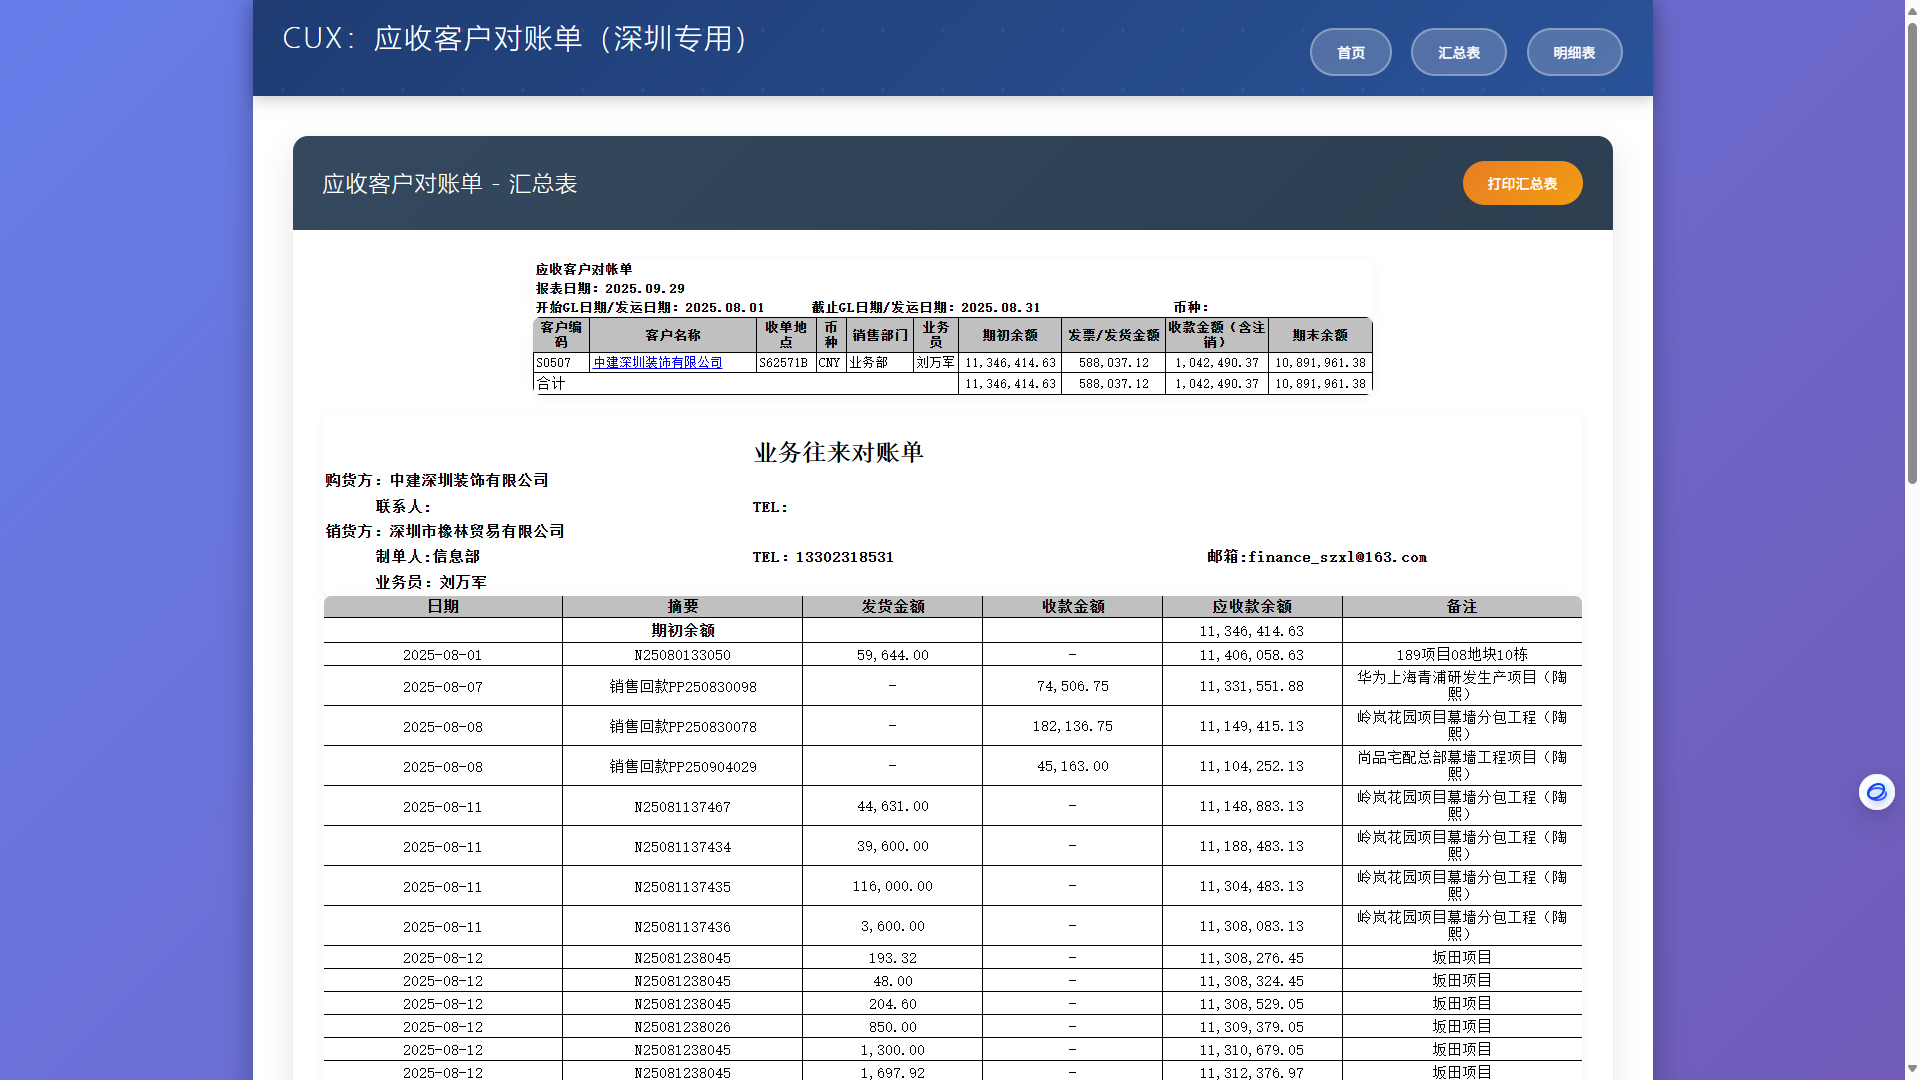Image resolution: width=1920 pixels, height=1080 pixels.
Task: Select customer code S0507 cell
Action: (561, 363)
